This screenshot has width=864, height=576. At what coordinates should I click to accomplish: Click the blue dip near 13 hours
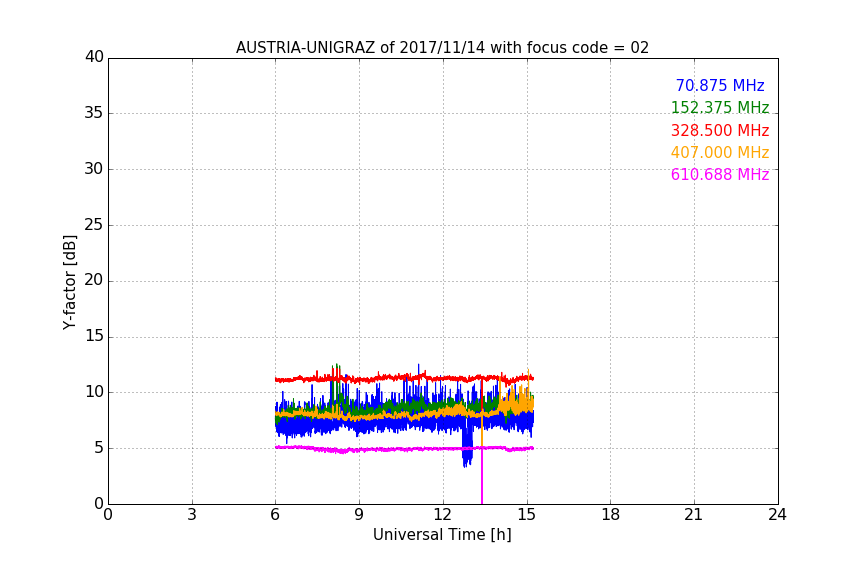[x=467, y=448]
